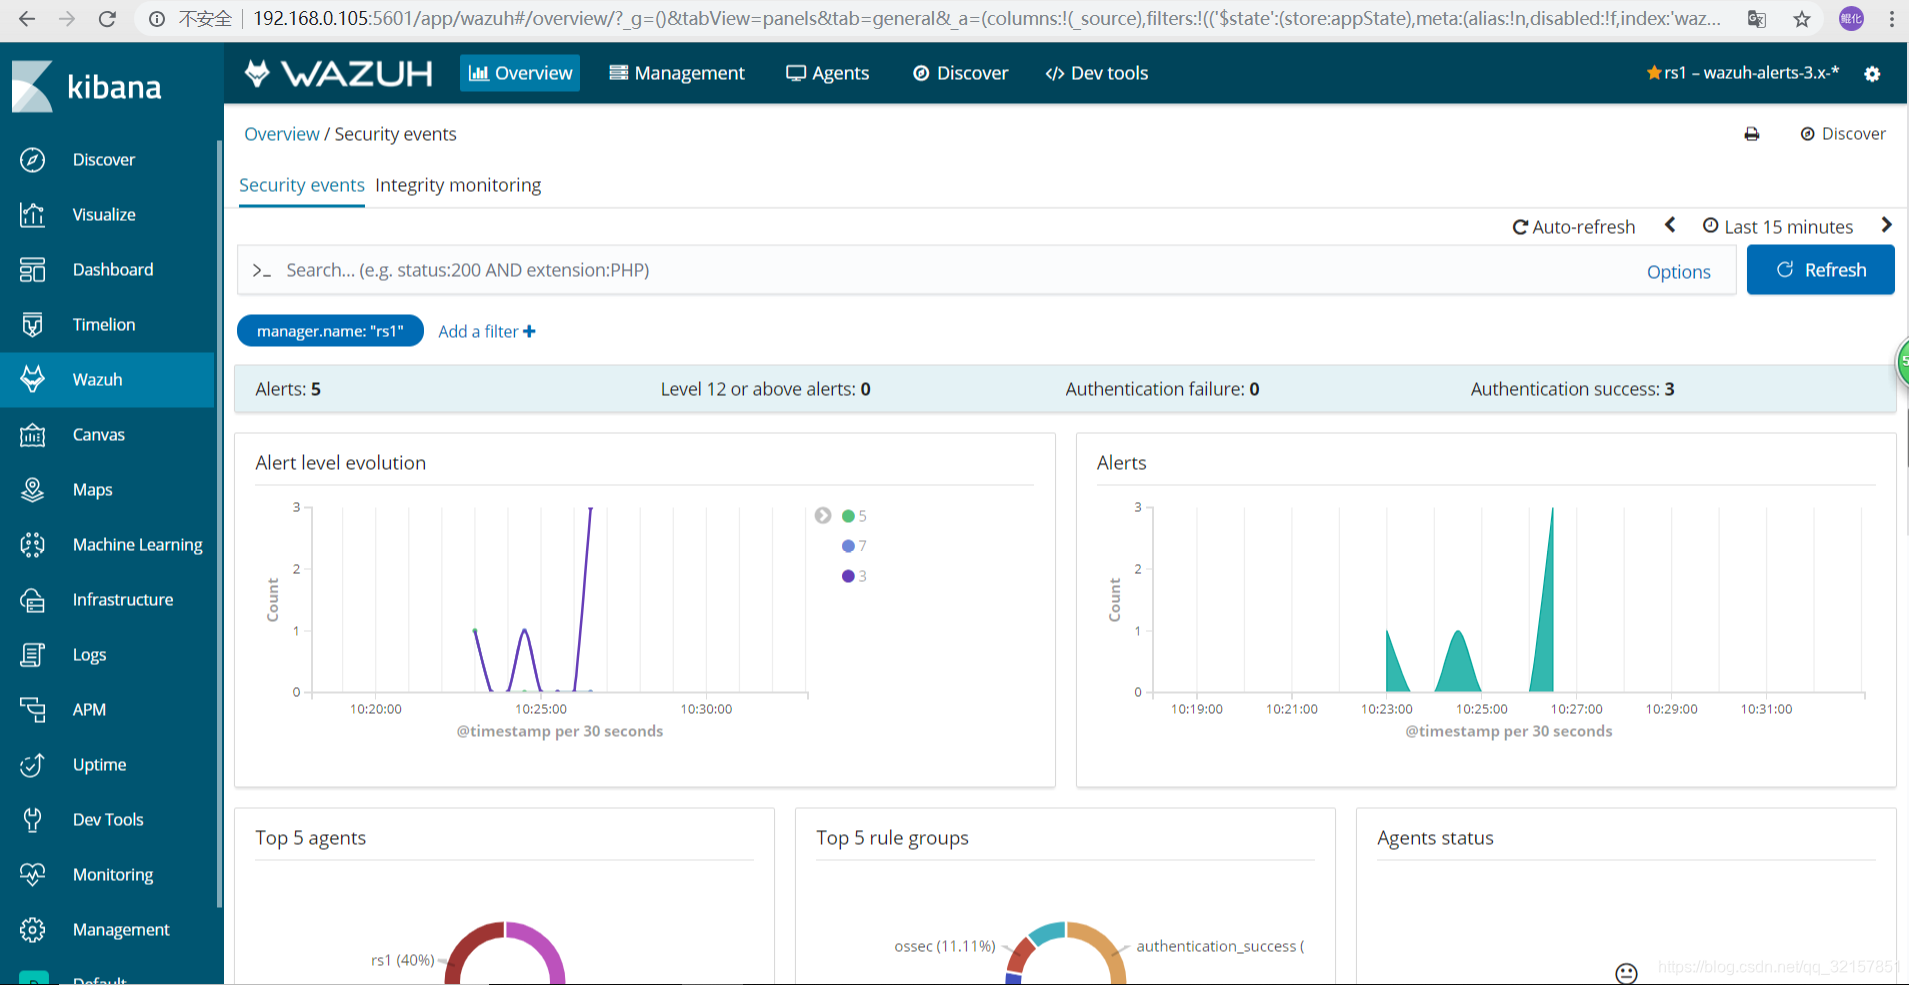Open the Canvas sidebar icon
This screenshot has height=985, width=1909.
click(33, 435)
